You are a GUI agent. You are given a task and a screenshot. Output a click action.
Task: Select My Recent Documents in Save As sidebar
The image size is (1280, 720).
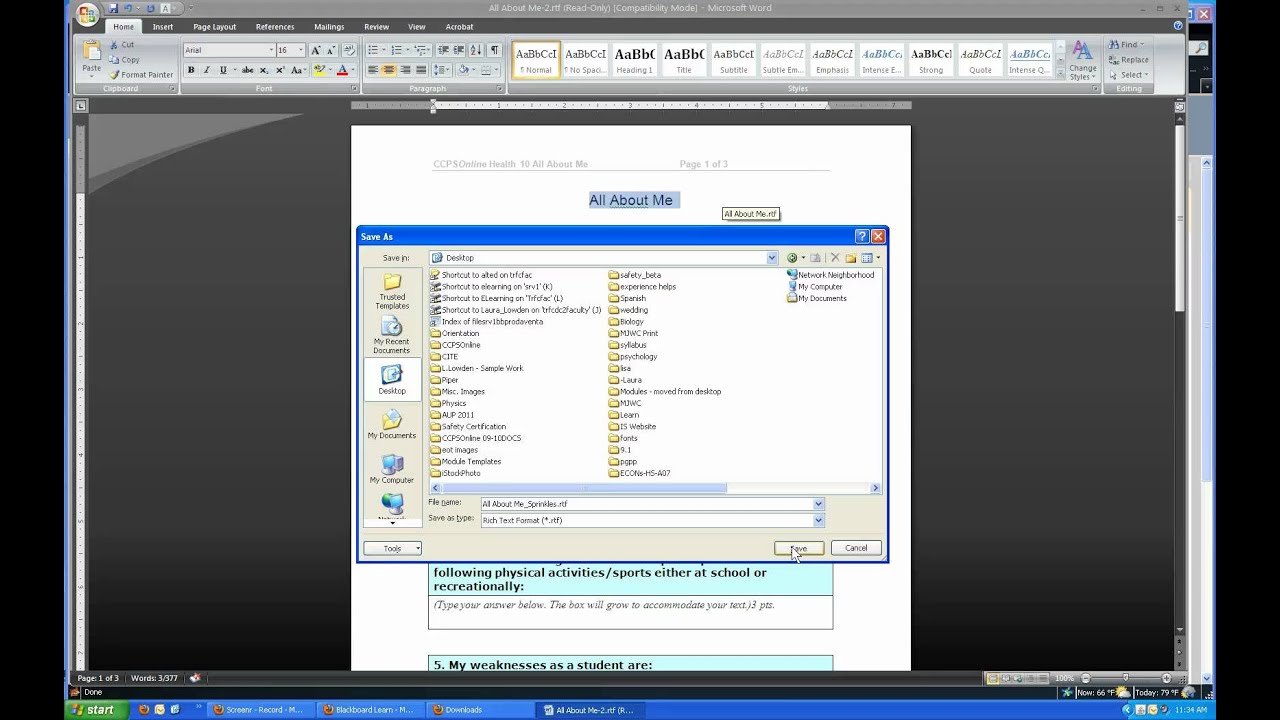pyautogui.click(x=392, y=336)
